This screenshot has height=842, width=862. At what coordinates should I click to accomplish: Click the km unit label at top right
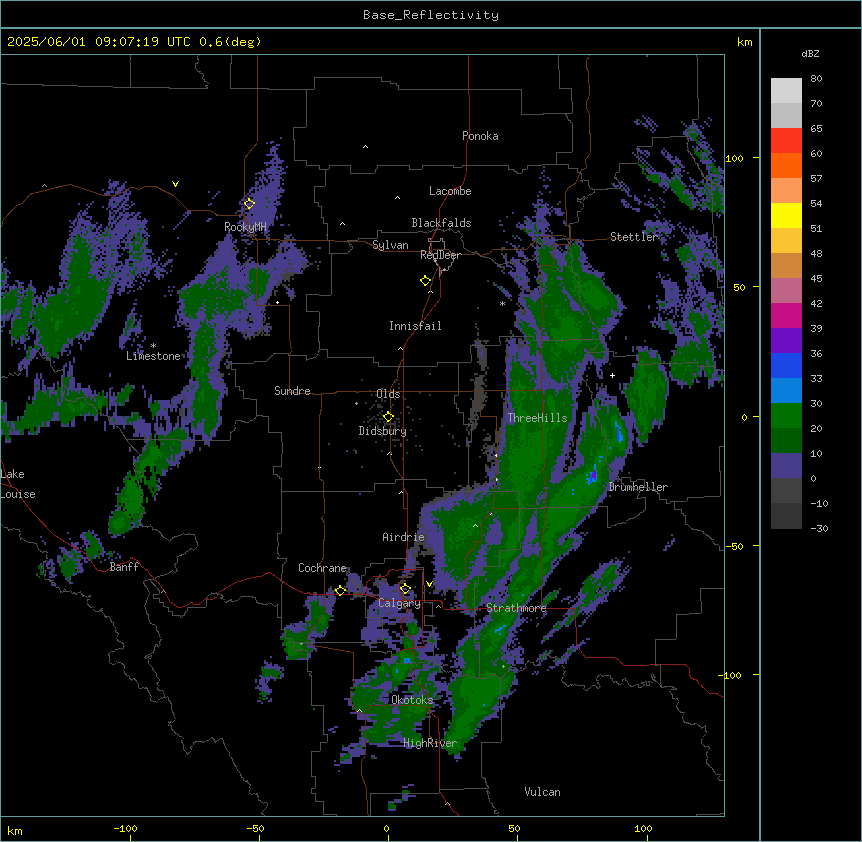point(744,42)
